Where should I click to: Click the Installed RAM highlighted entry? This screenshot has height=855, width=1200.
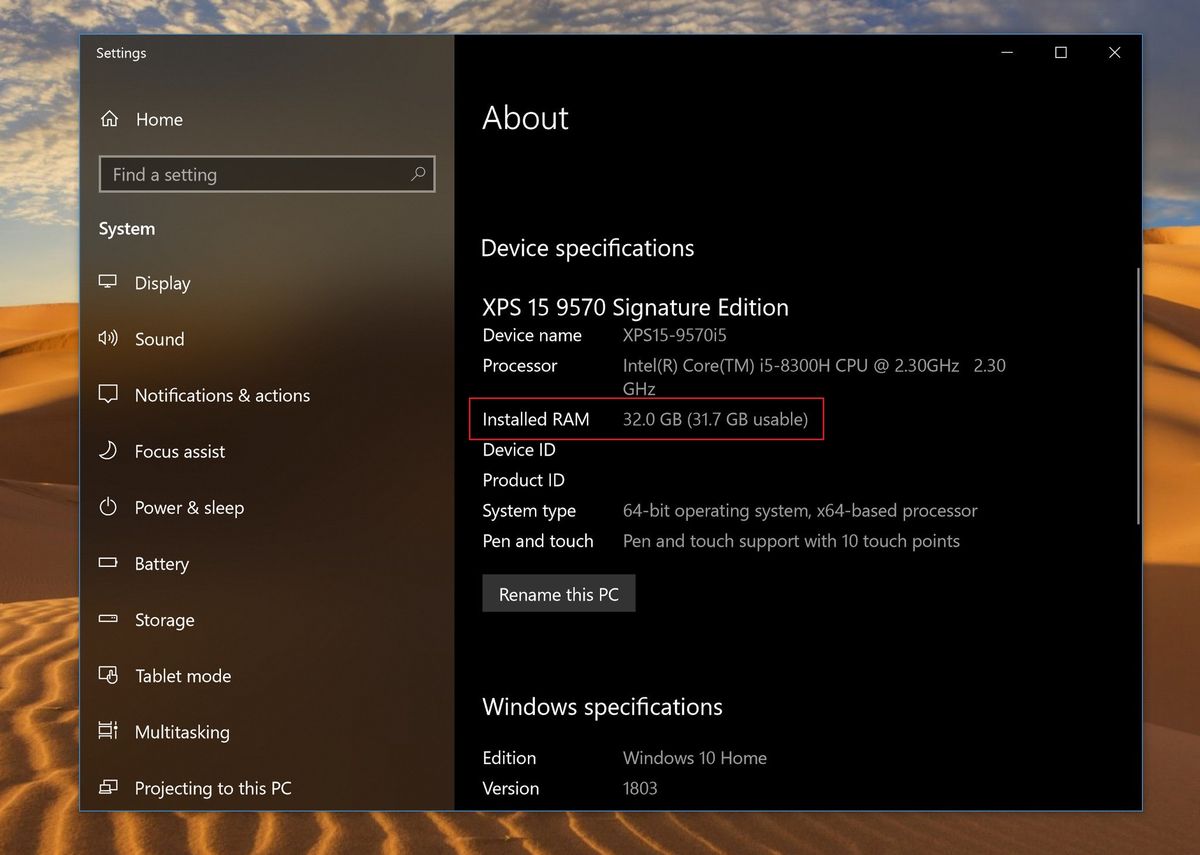[x=646, y=419]
